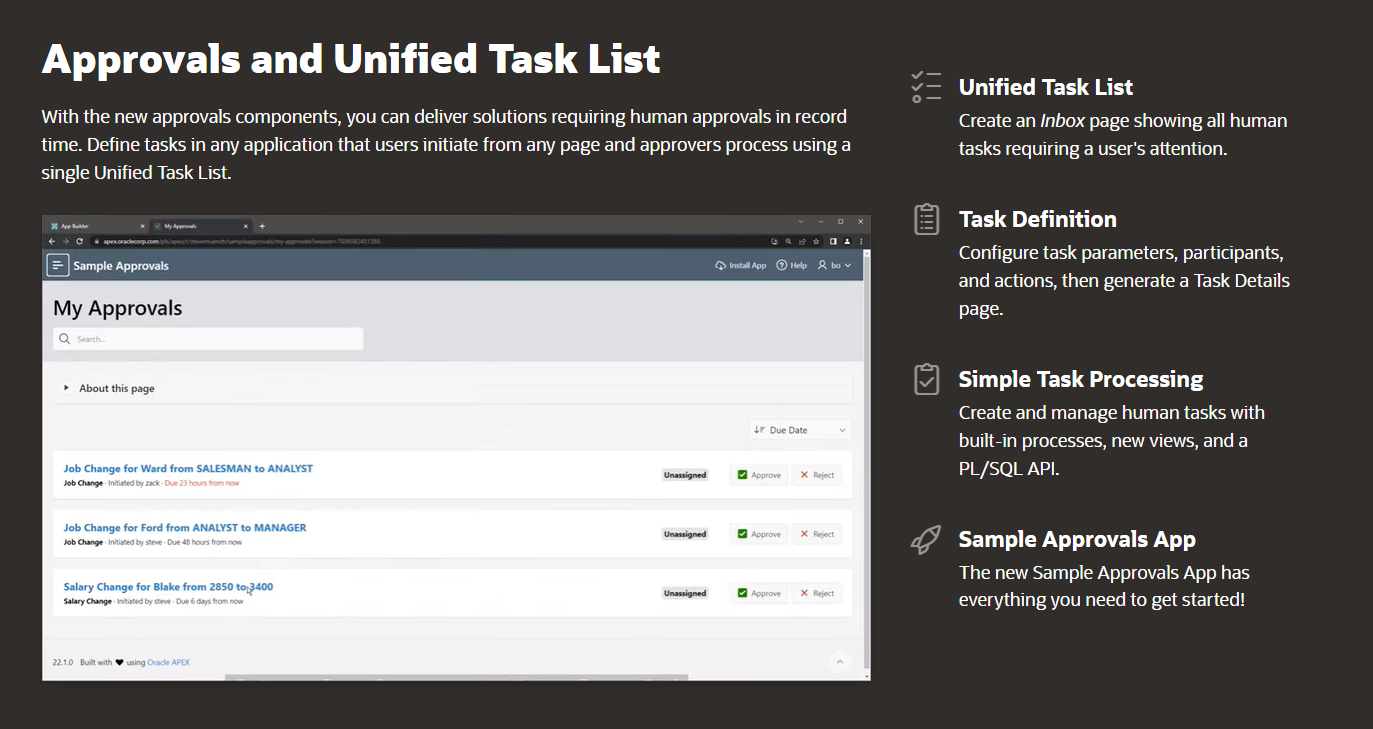This screenshot has height=729, width=1373.
Task: Click the Sample Approvals hamburger menu icon
Action: pos(58,265)
